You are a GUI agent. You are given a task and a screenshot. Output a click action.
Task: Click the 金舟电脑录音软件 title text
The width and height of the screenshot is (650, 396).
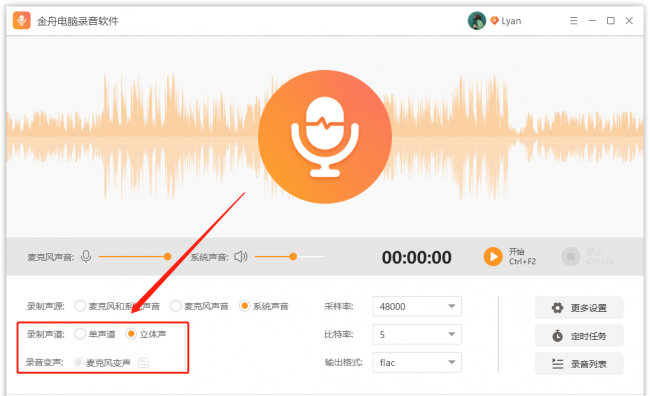[x=78, y=21]
